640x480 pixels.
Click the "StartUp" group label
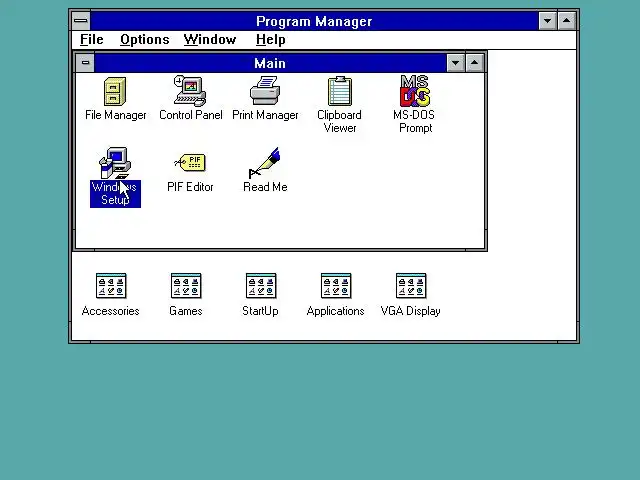coord(260,311)
